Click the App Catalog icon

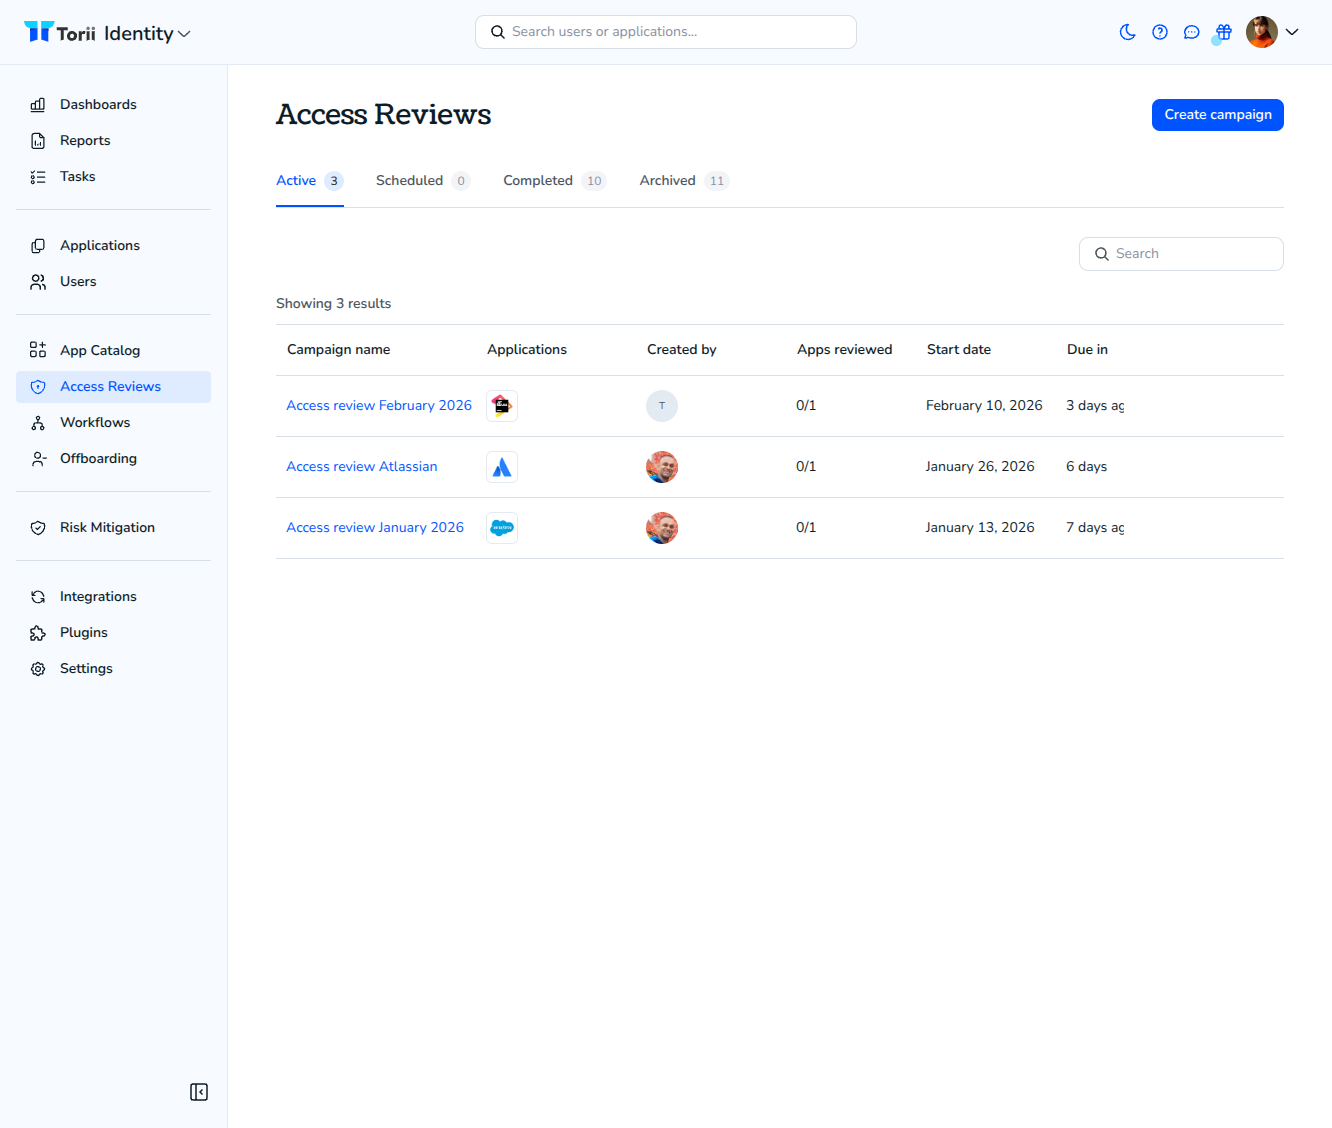tap(38, 350)
